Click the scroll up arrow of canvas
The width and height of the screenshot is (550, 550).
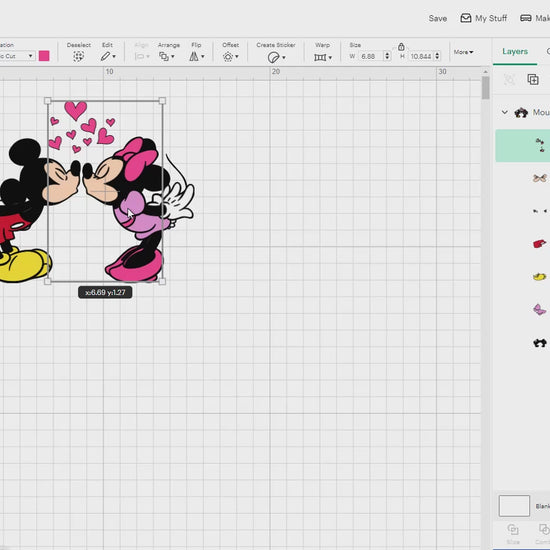485,72
